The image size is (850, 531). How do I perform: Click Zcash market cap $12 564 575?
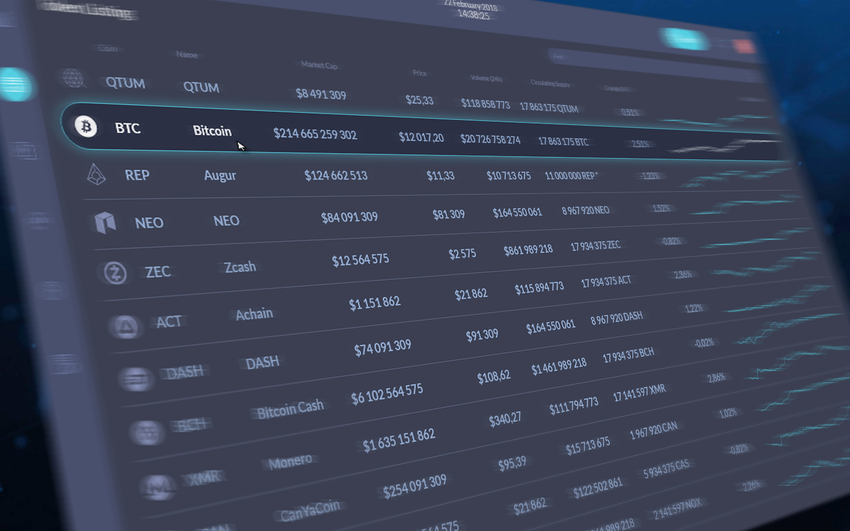click(360, 260)
